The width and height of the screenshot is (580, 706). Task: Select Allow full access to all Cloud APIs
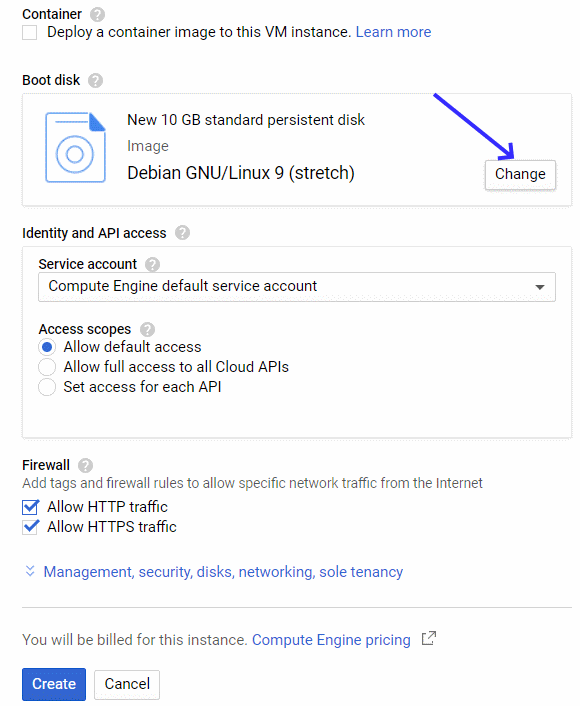click(47, 367)
